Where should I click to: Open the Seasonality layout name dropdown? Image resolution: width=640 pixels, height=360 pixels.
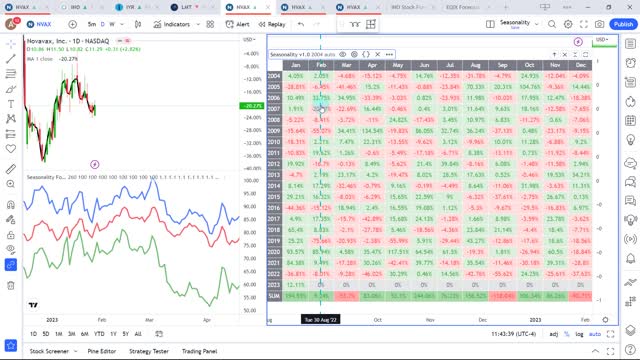point(537,24)
